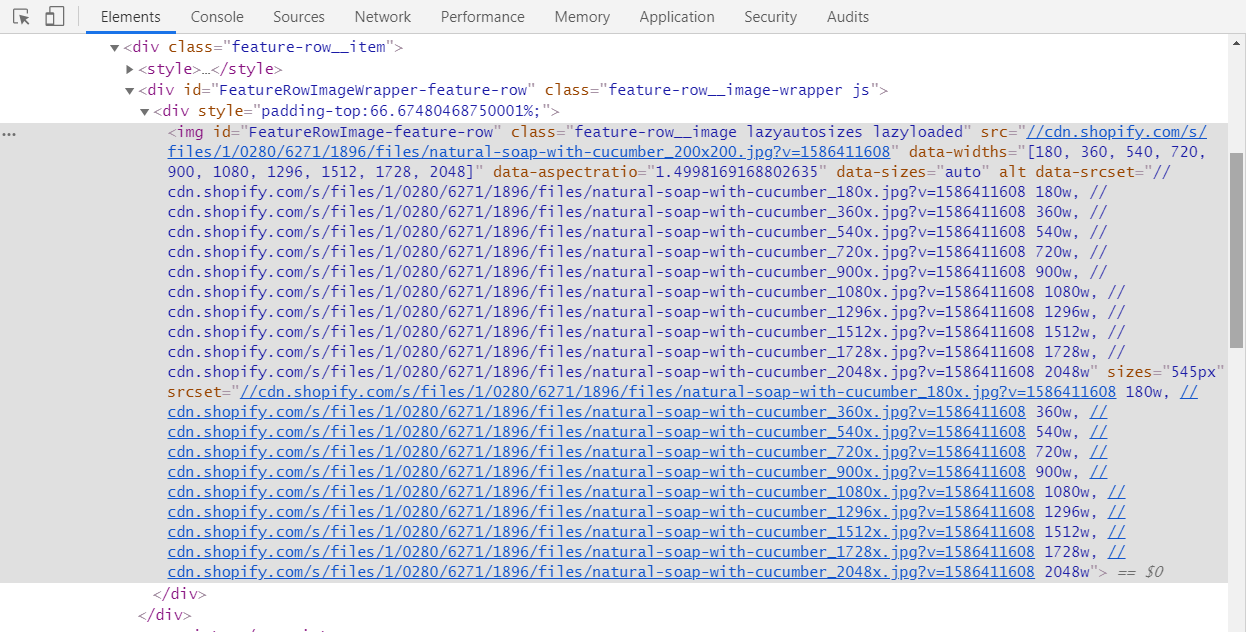Open the Network panel
Viewport: 1246px width, 632px height.
click(382, 16)
